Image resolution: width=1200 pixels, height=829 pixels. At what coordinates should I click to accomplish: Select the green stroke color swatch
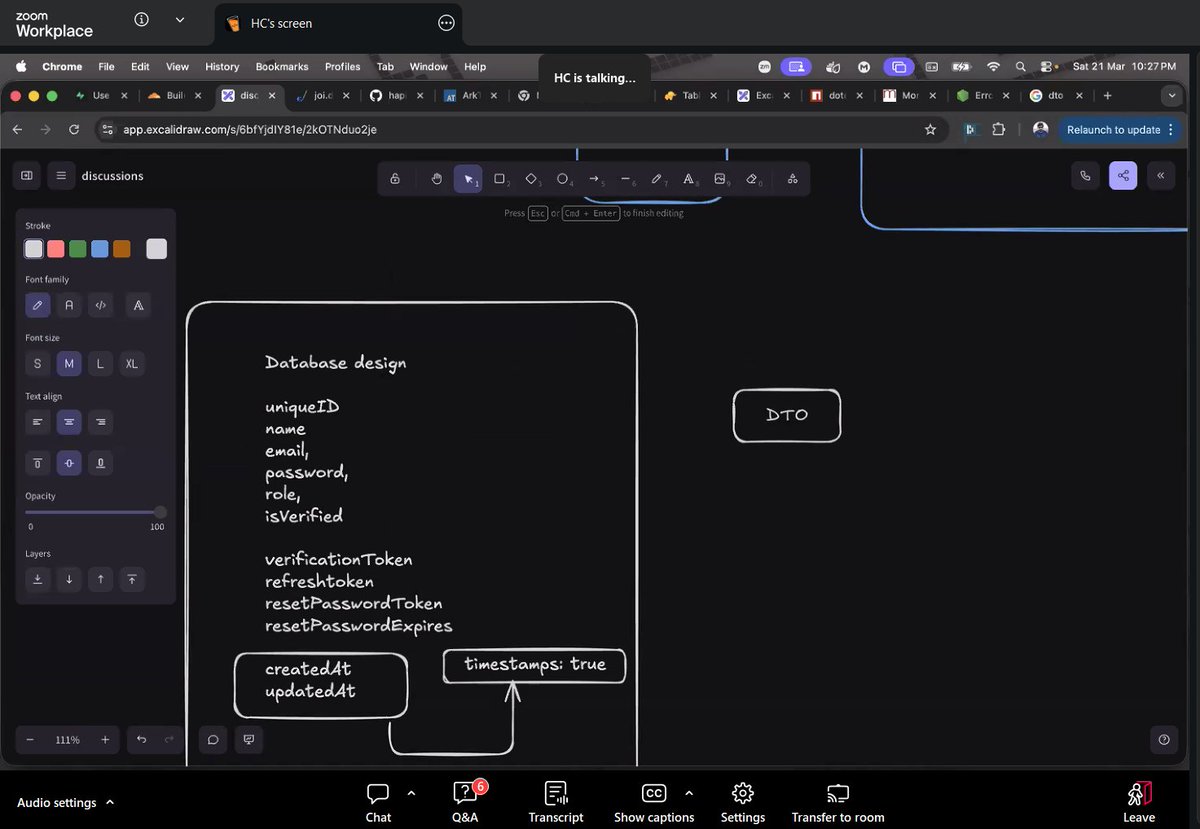(x=78, y=248)
